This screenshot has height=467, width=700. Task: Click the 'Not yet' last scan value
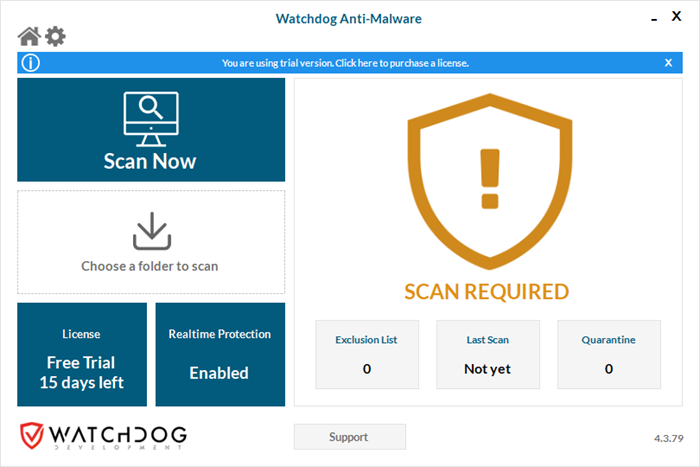click(x=488, y=369)
